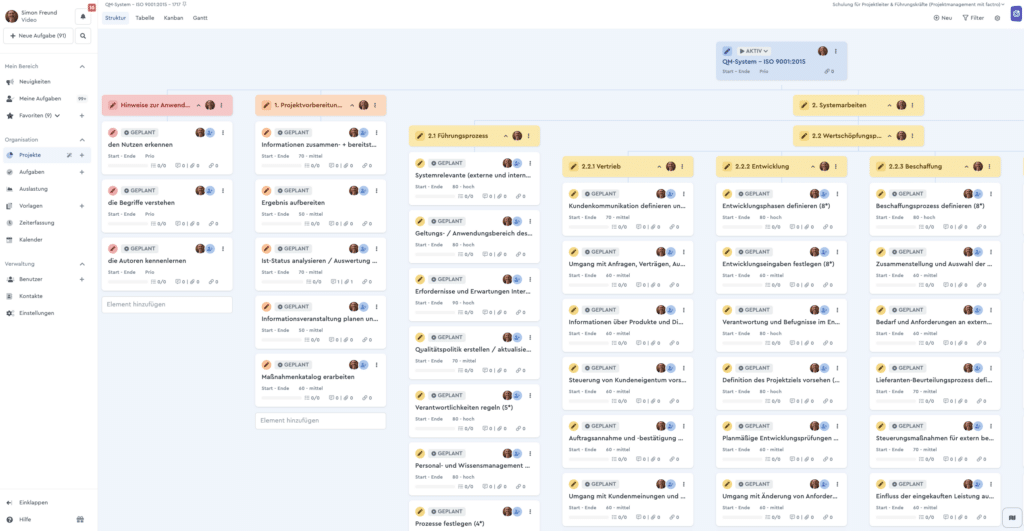
Task: Switch to Gantt view tab
Action: (200, 18)
